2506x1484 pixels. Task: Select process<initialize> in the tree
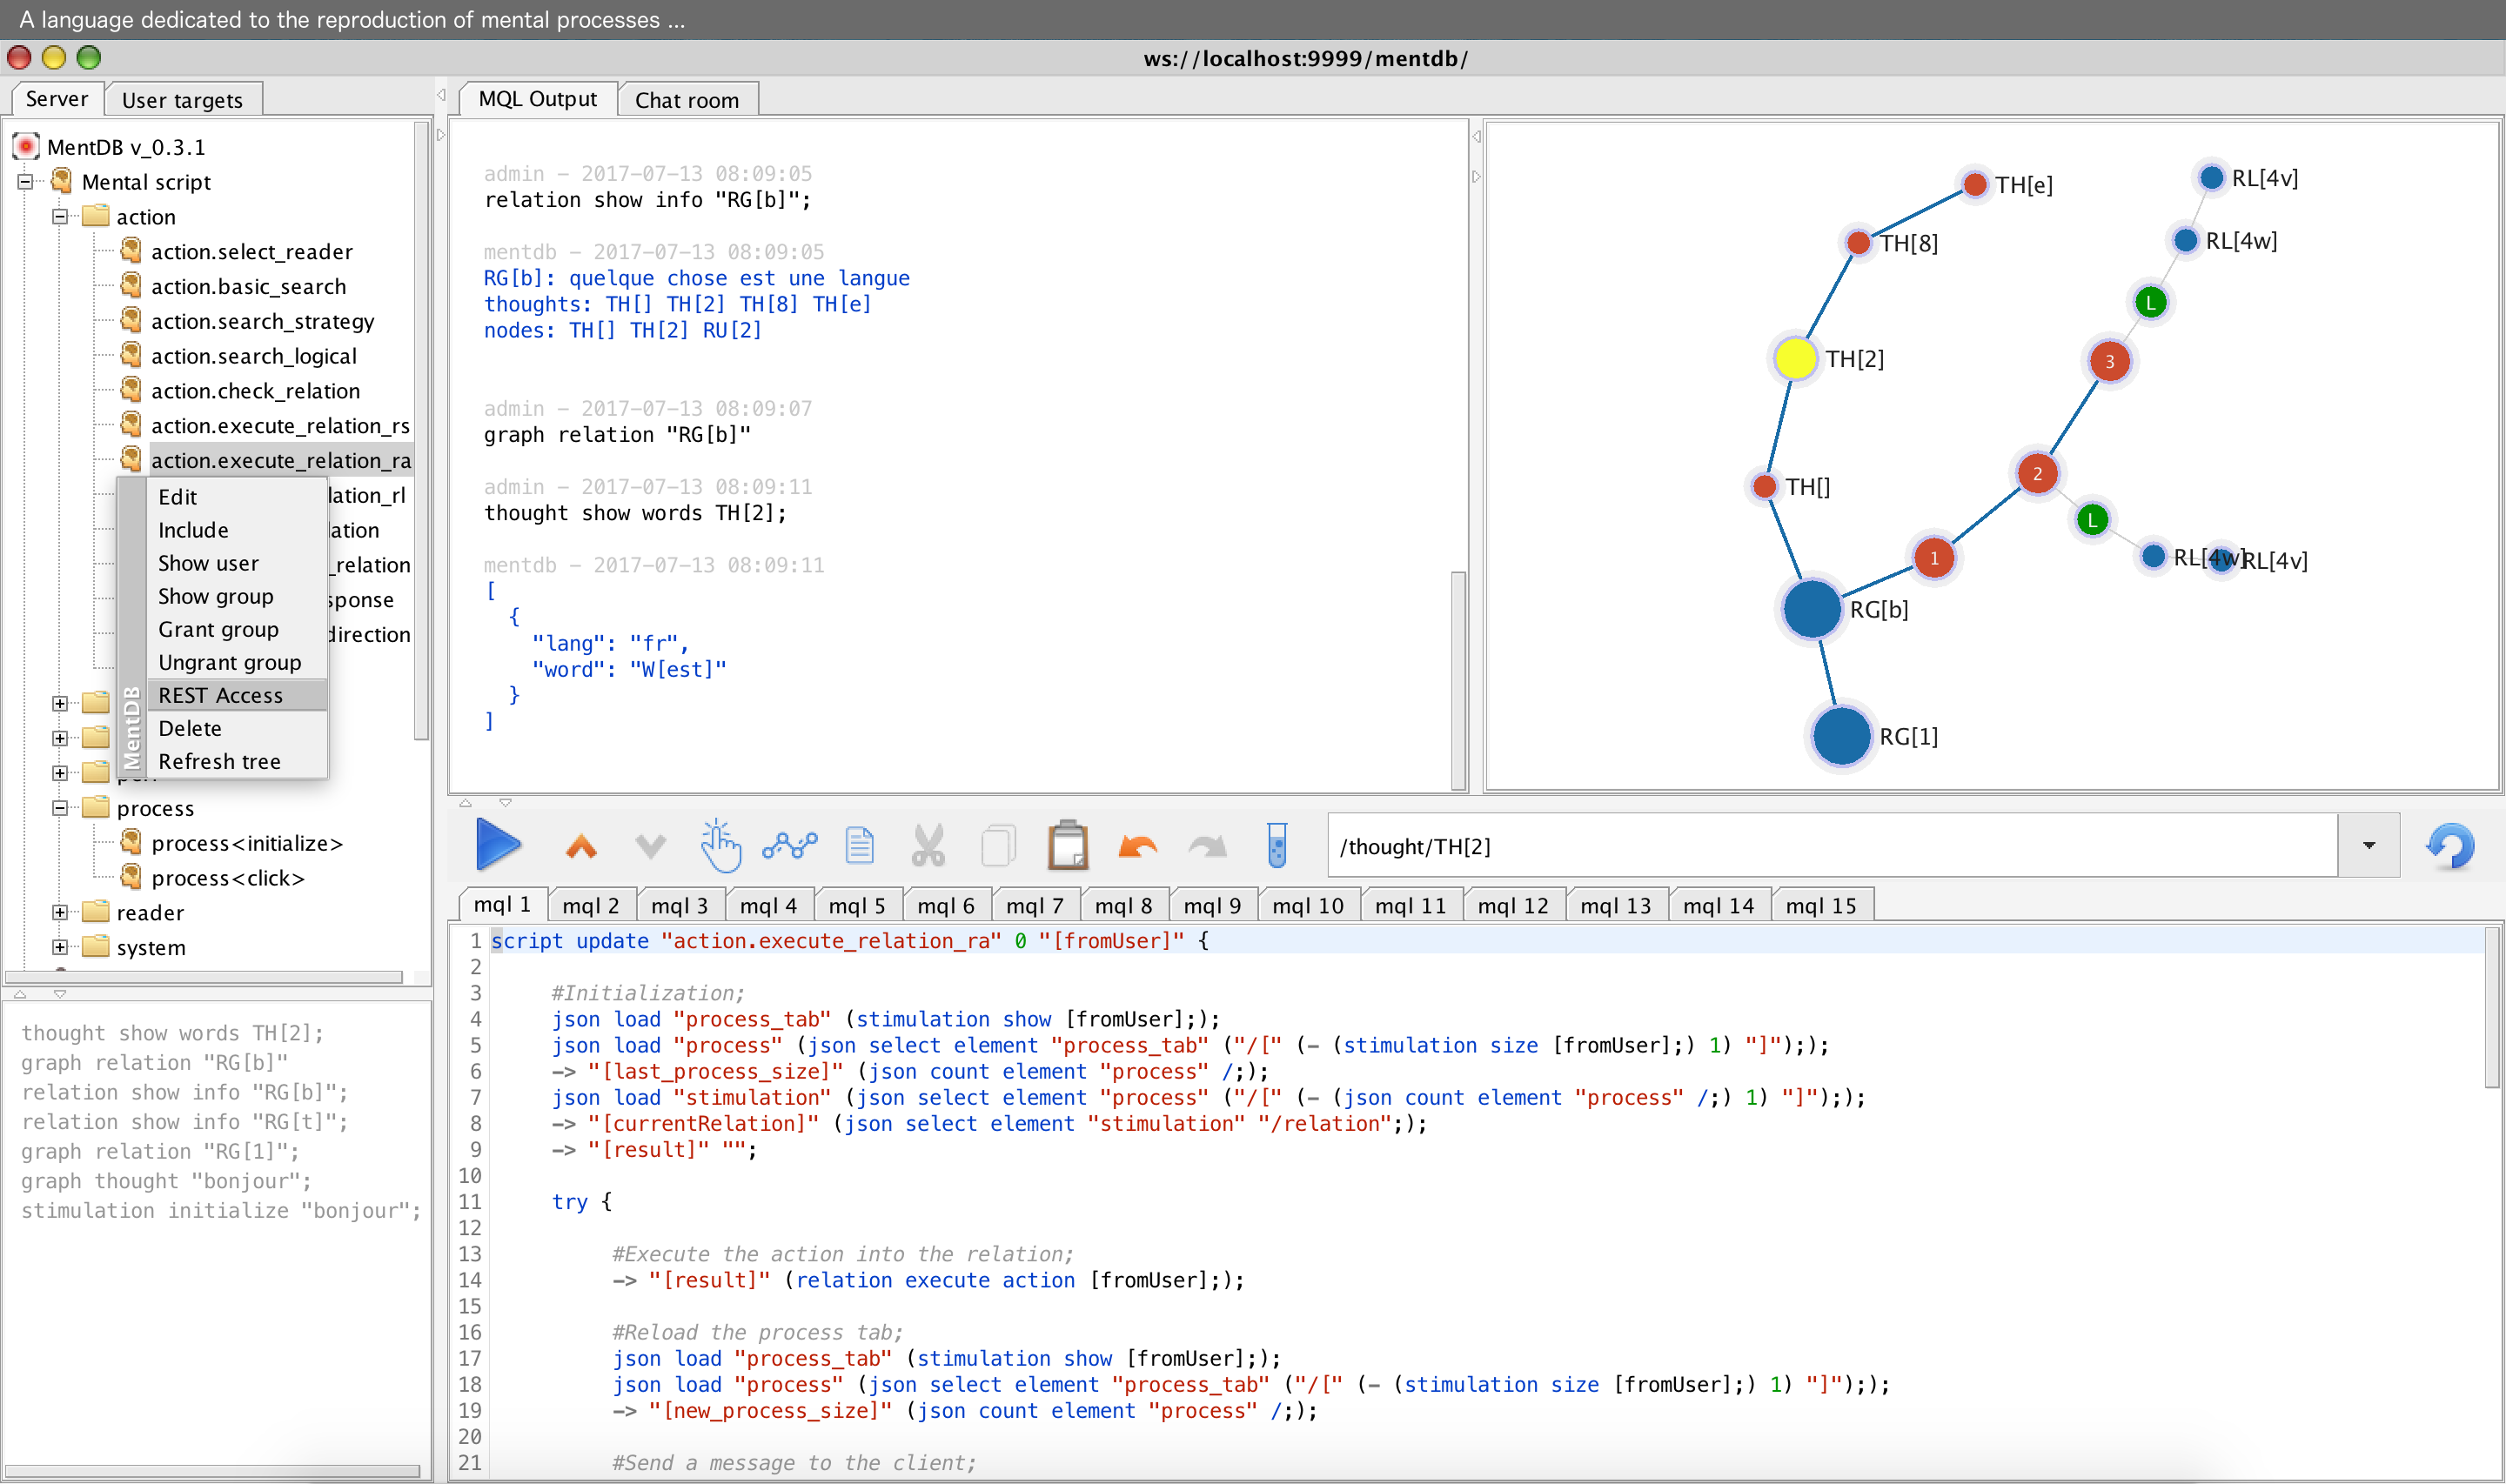246,843
